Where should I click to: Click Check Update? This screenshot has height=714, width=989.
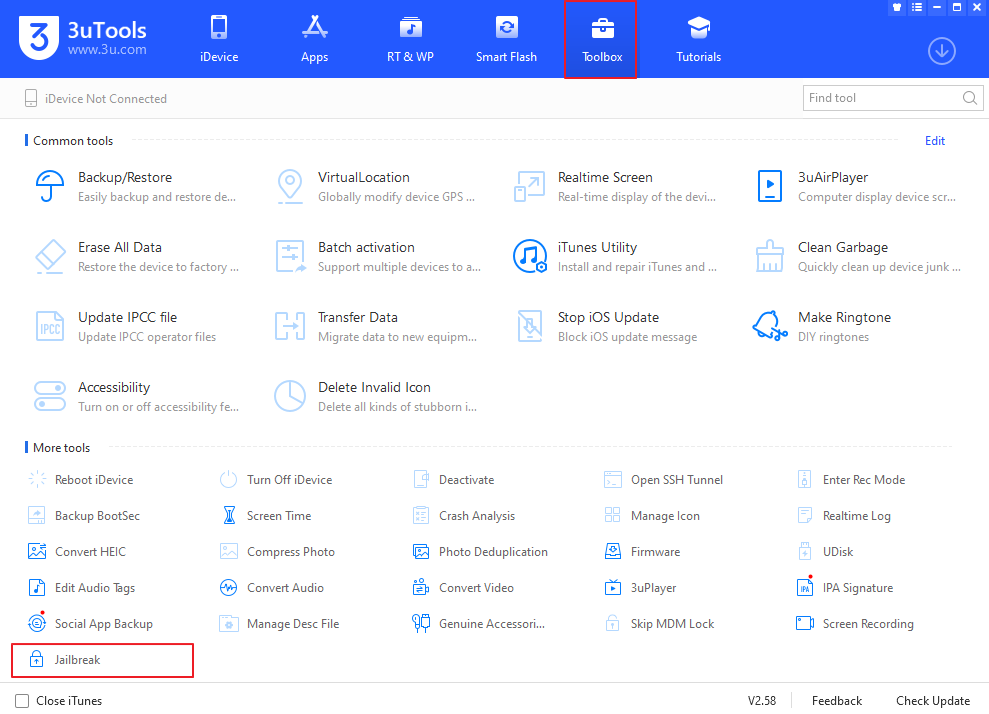click(933, 701)
